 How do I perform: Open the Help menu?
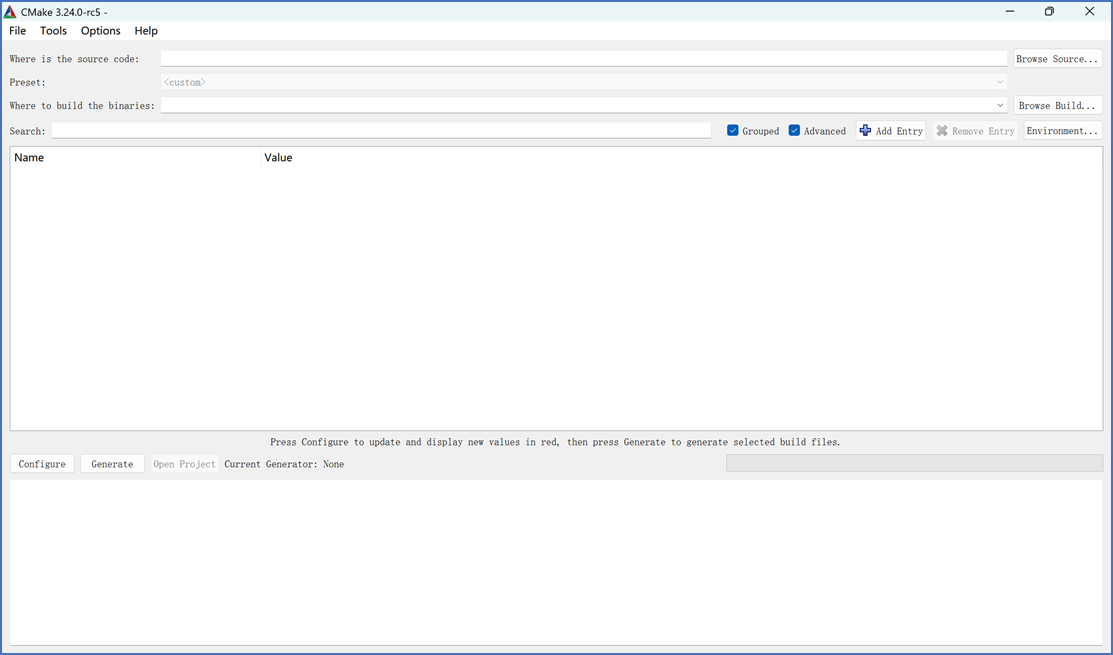(x=146, y=31)
